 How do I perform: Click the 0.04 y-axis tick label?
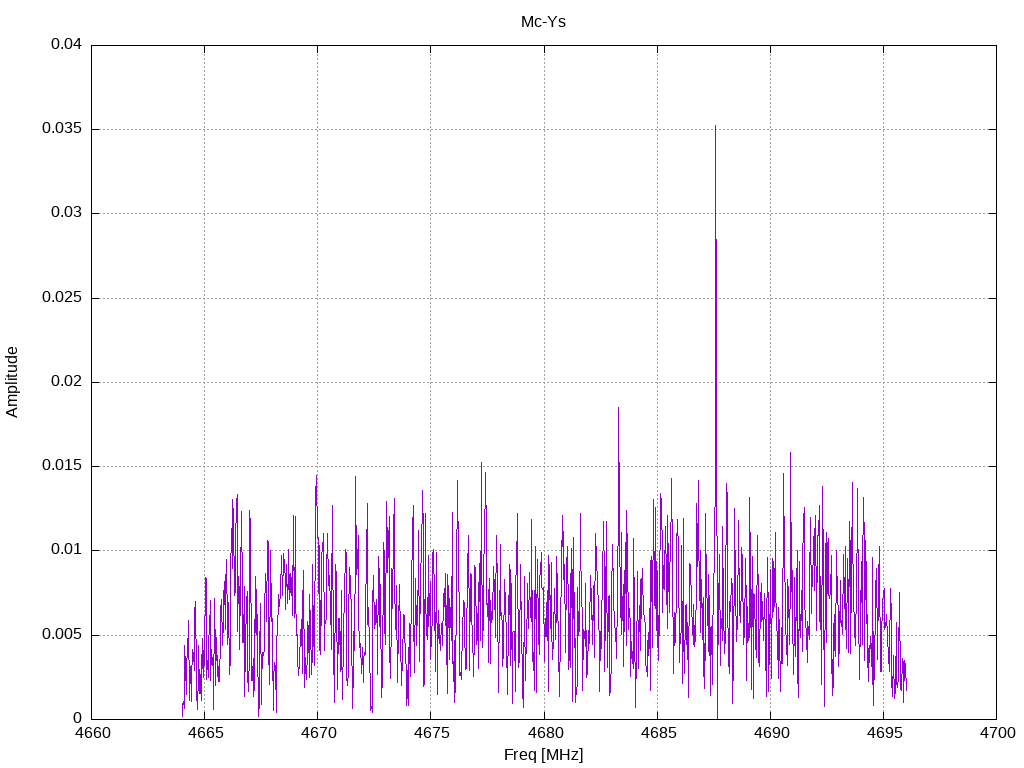(x=67, y=44)
